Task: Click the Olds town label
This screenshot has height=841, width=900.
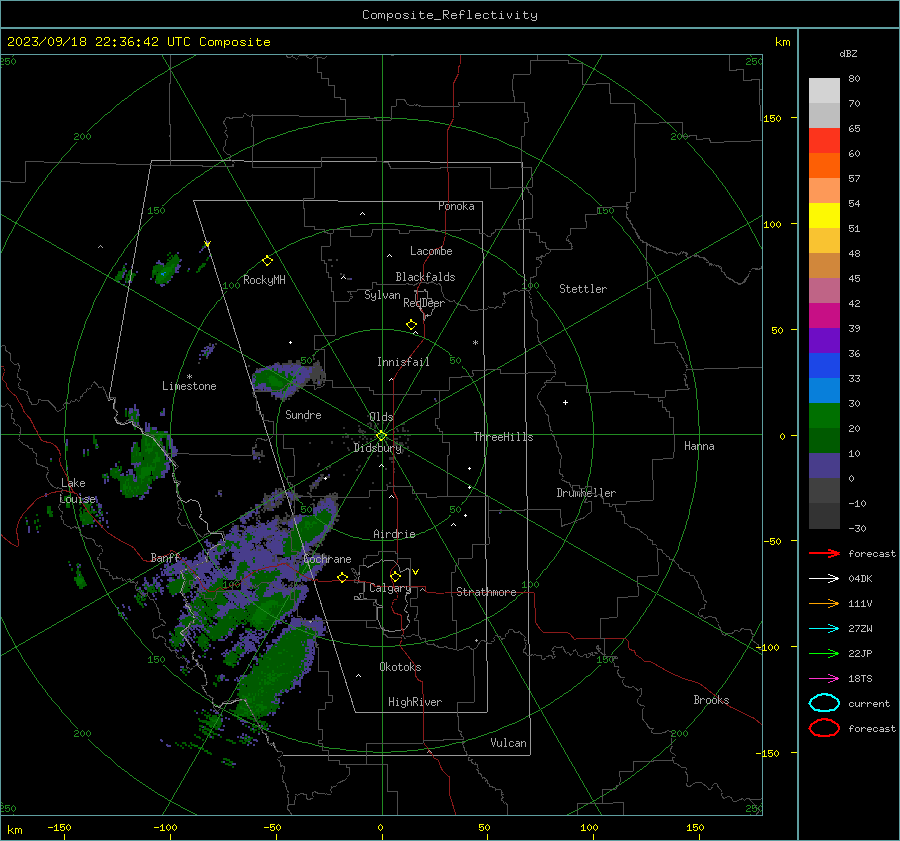Action: [381, 417]
